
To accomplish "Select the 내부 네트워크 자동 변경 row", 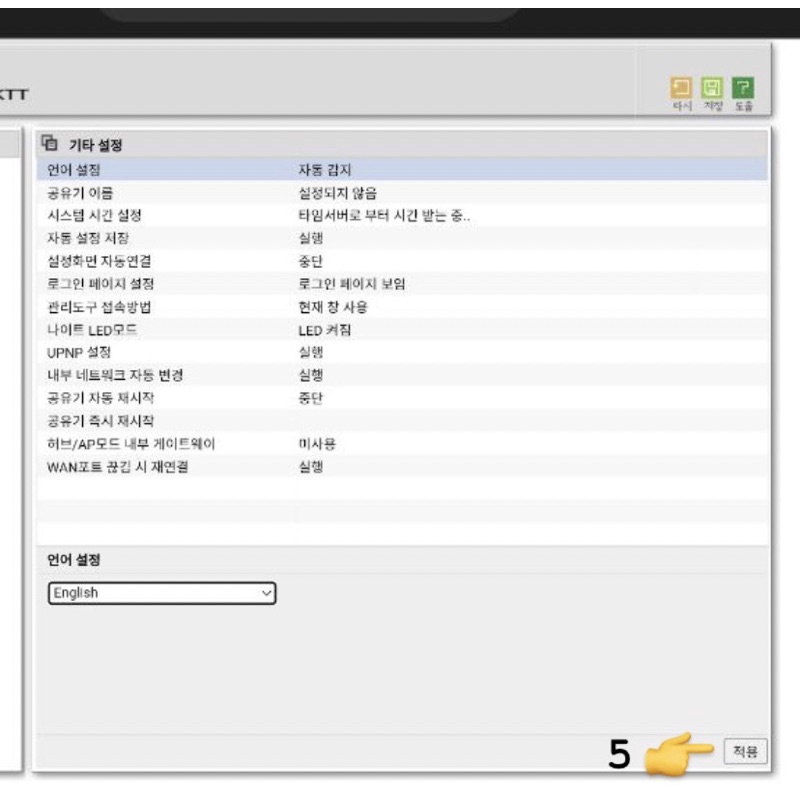I will click(403, 376).
